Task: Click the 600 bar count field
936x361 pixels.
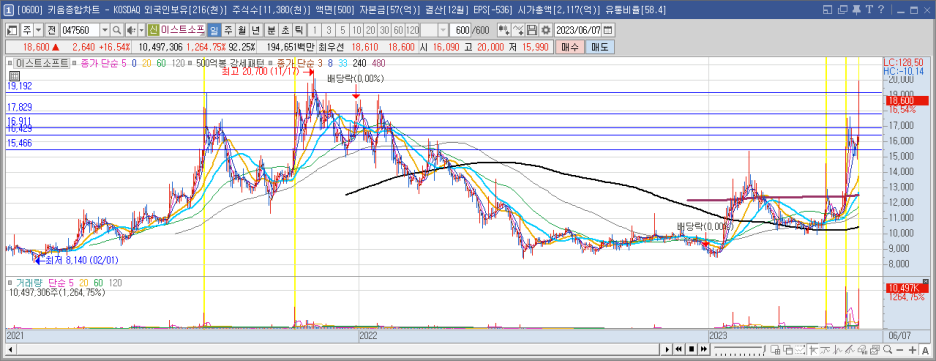Action: (x=460, y=30)
